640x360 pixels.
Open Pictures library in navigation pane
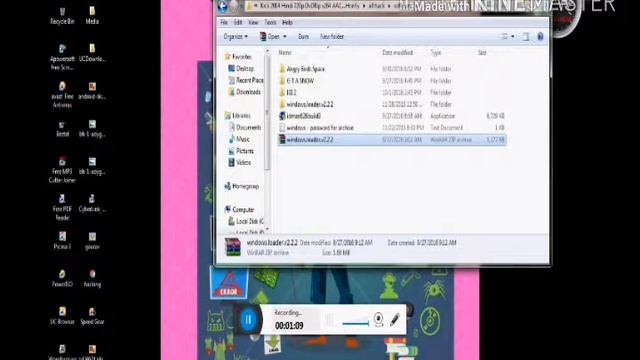(x=241, y=151)
